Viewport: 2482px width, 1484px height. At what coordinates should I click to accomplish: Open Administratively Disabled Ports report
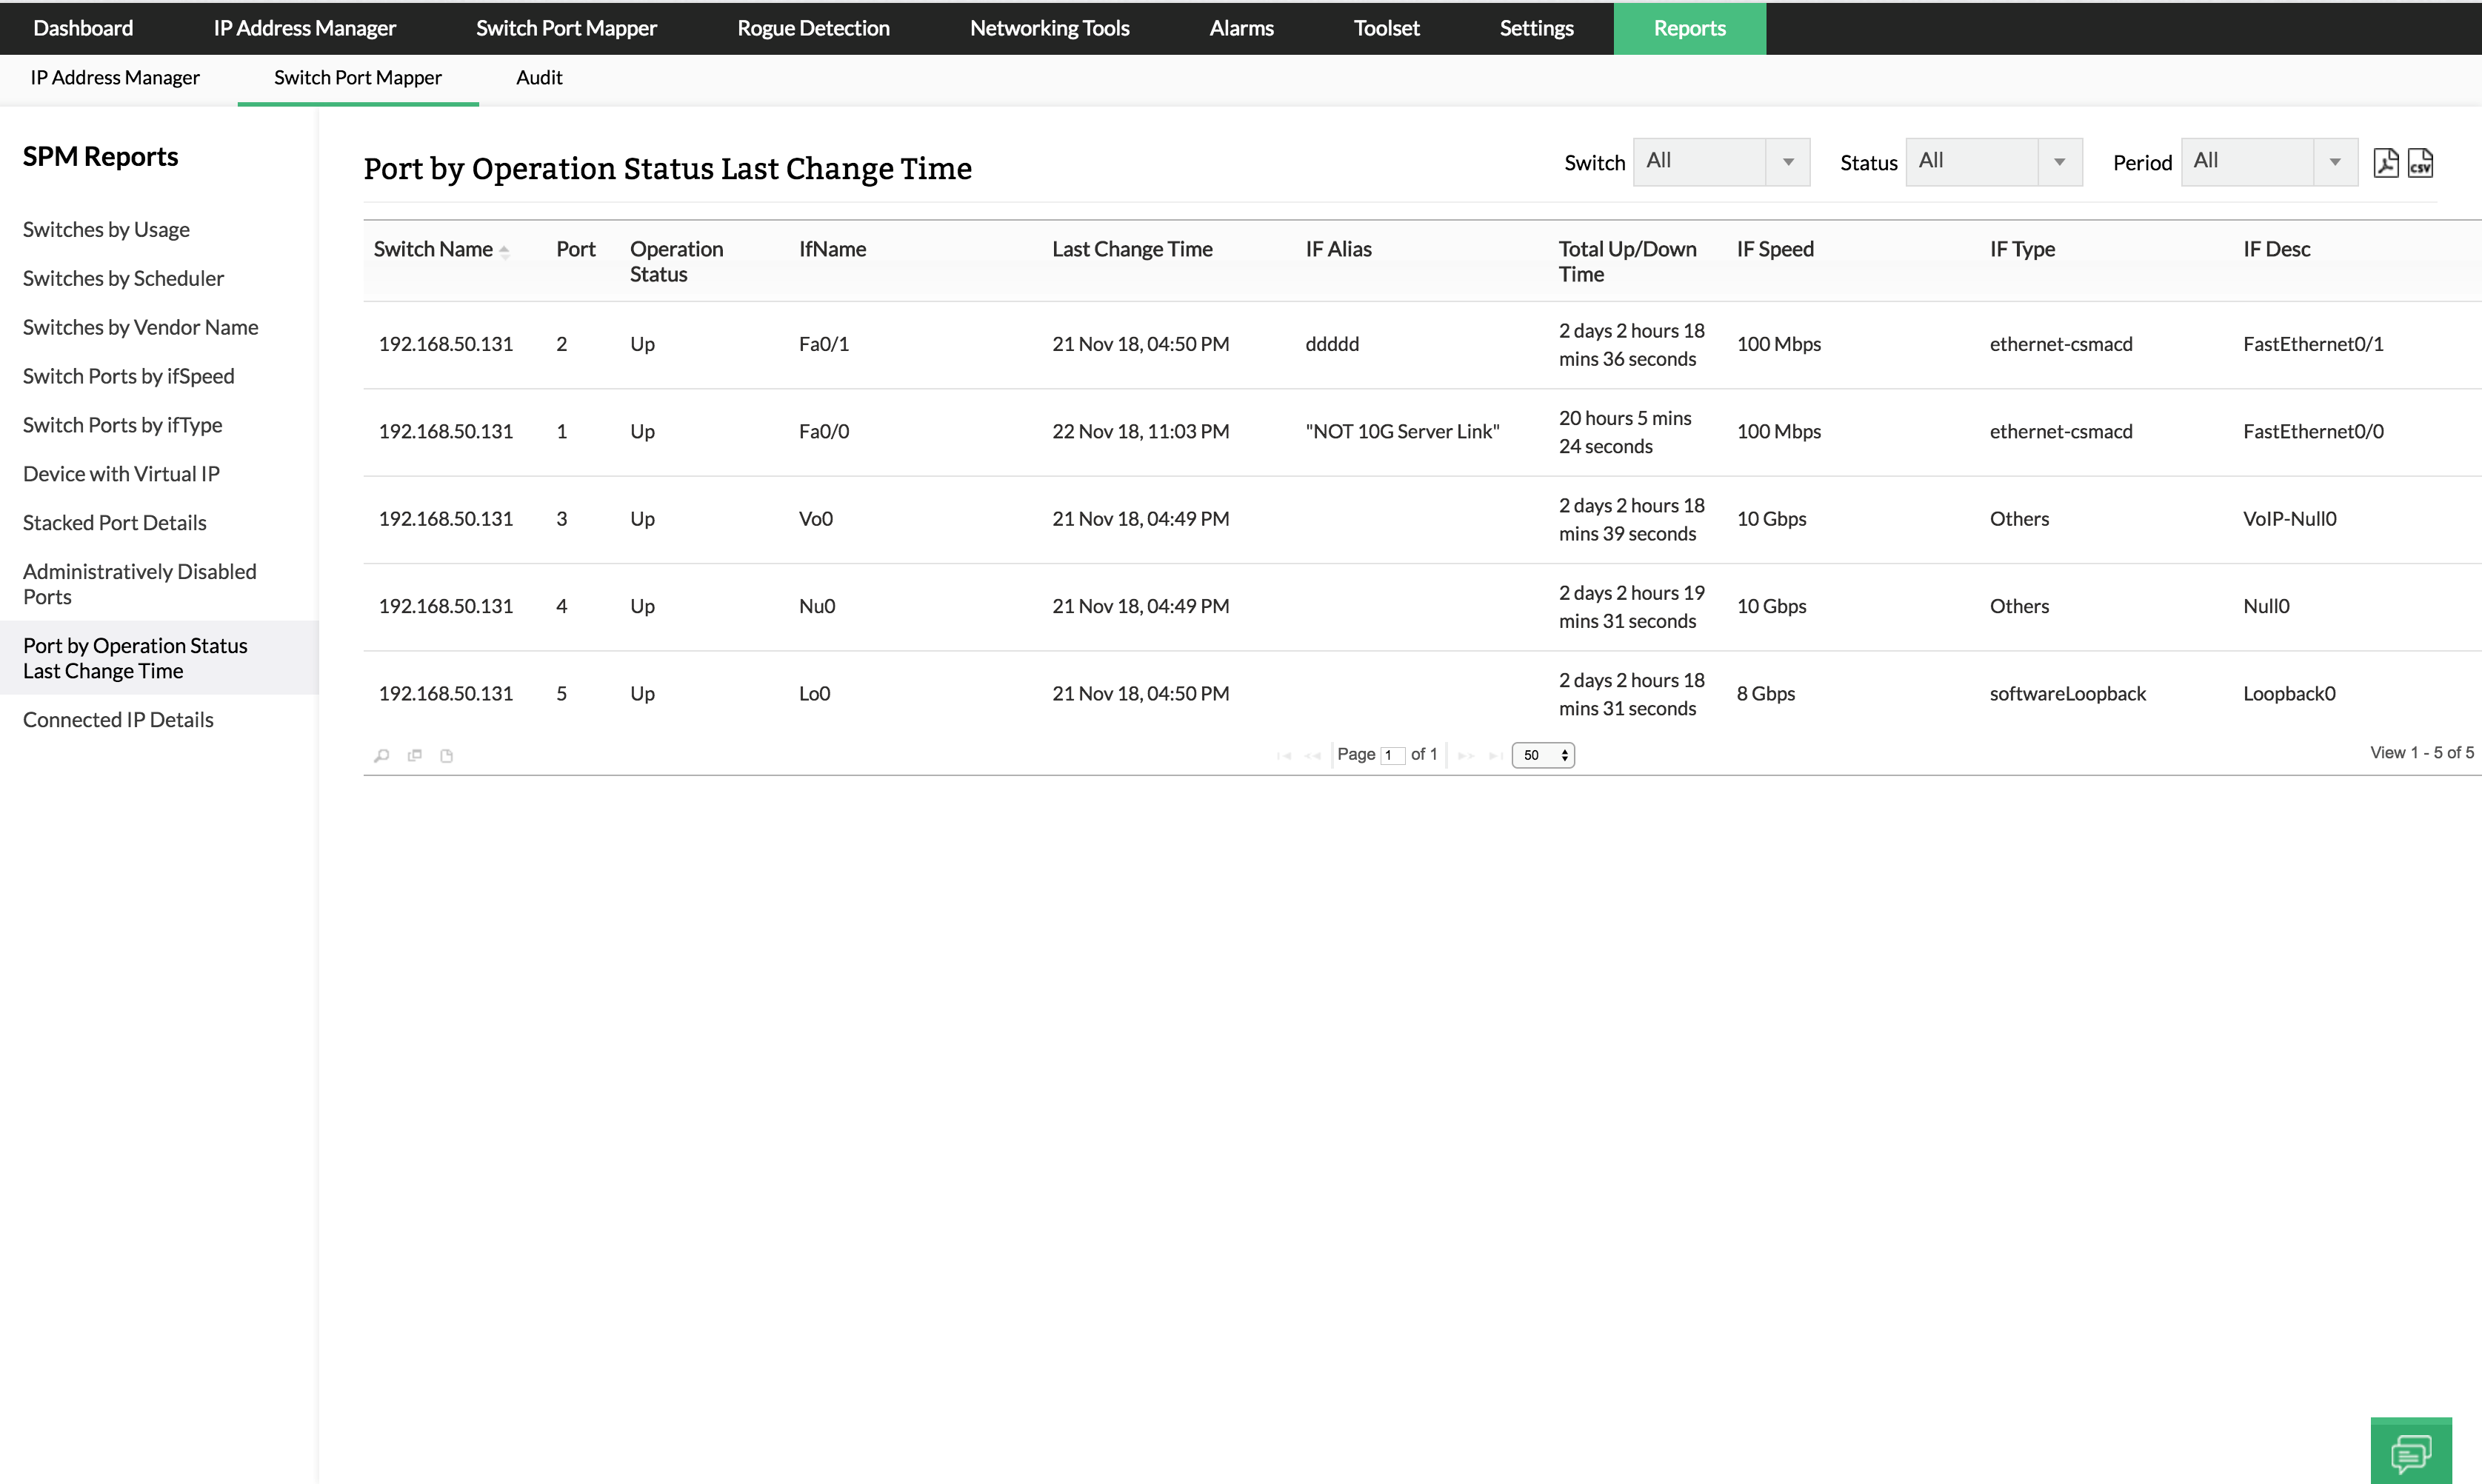(x=139, y=584)
